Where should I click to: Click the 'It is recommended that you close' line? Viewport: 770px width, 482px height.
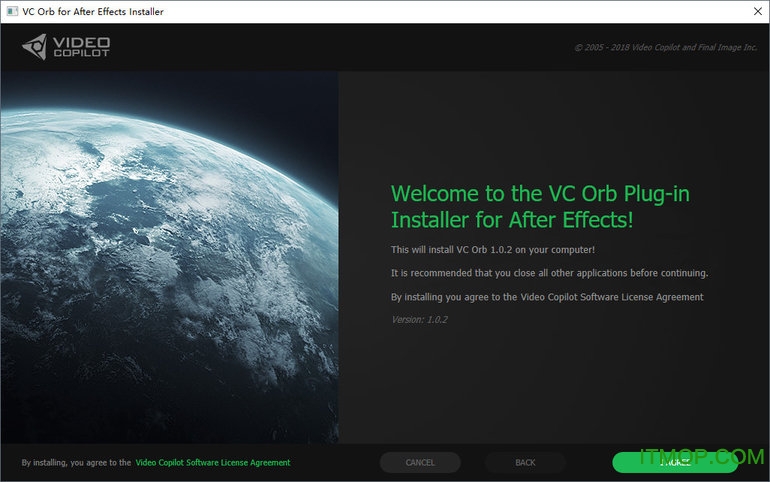tap(550, 273)
